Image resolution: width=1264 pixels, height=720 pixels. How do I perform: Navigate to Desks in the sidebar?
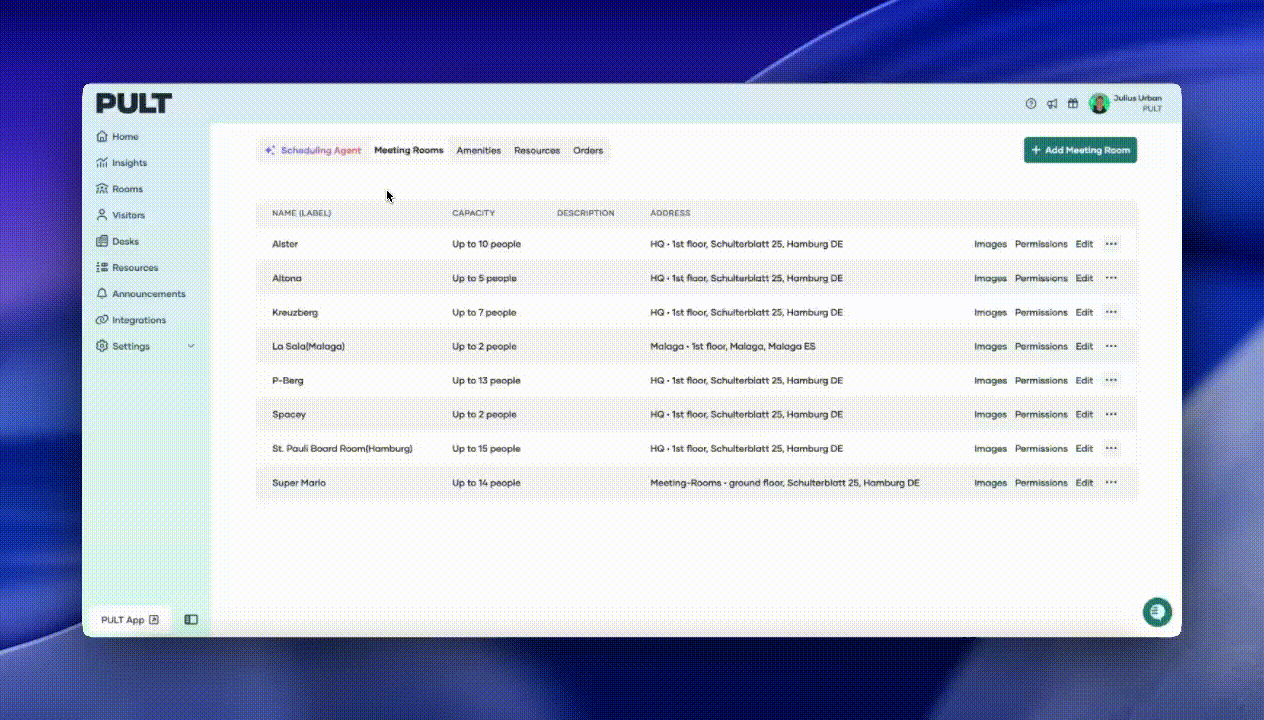[x=124, y=241]
